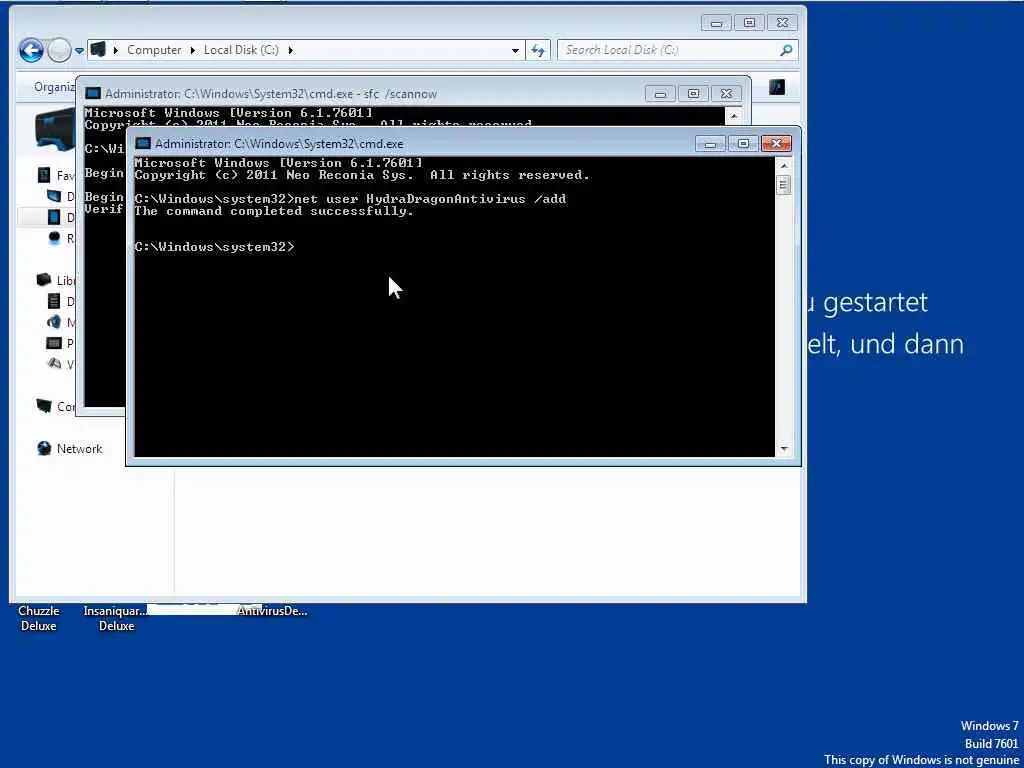1024x768 pixels.
Task: Maximize the front cmd.exe window
Action: (x=743, y=144)
